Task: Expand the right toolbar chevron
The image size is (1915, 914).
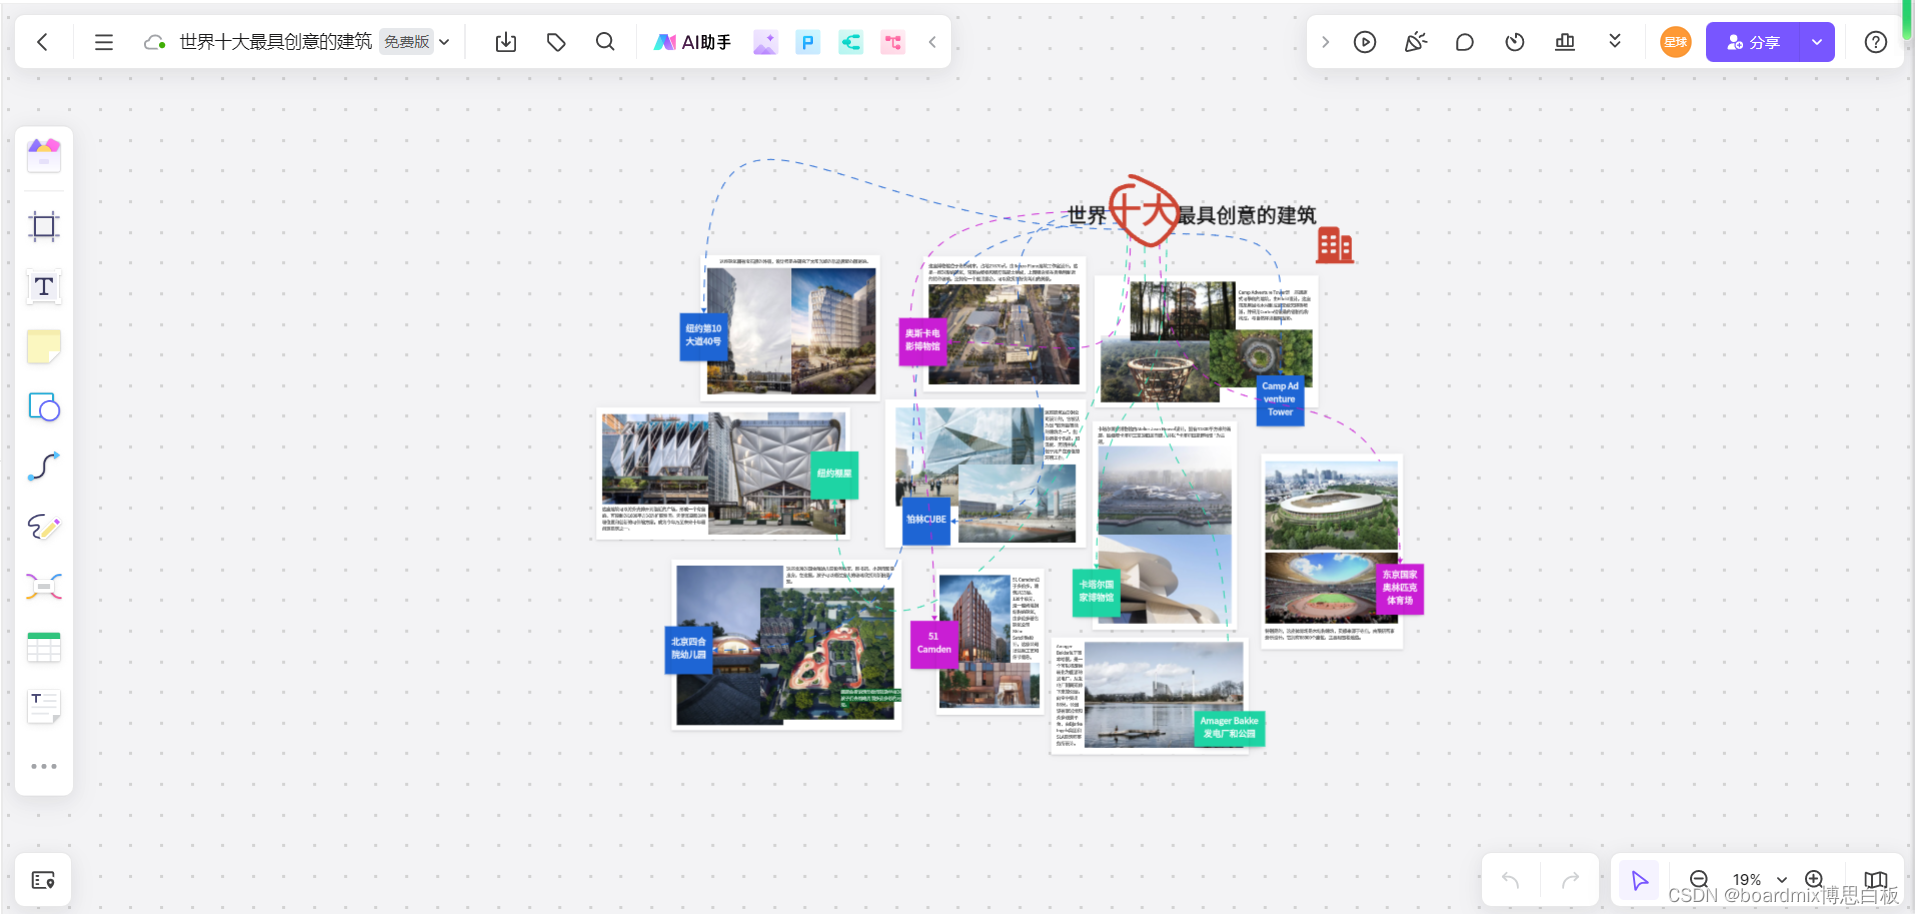Action: click(x=1325, y=42)
